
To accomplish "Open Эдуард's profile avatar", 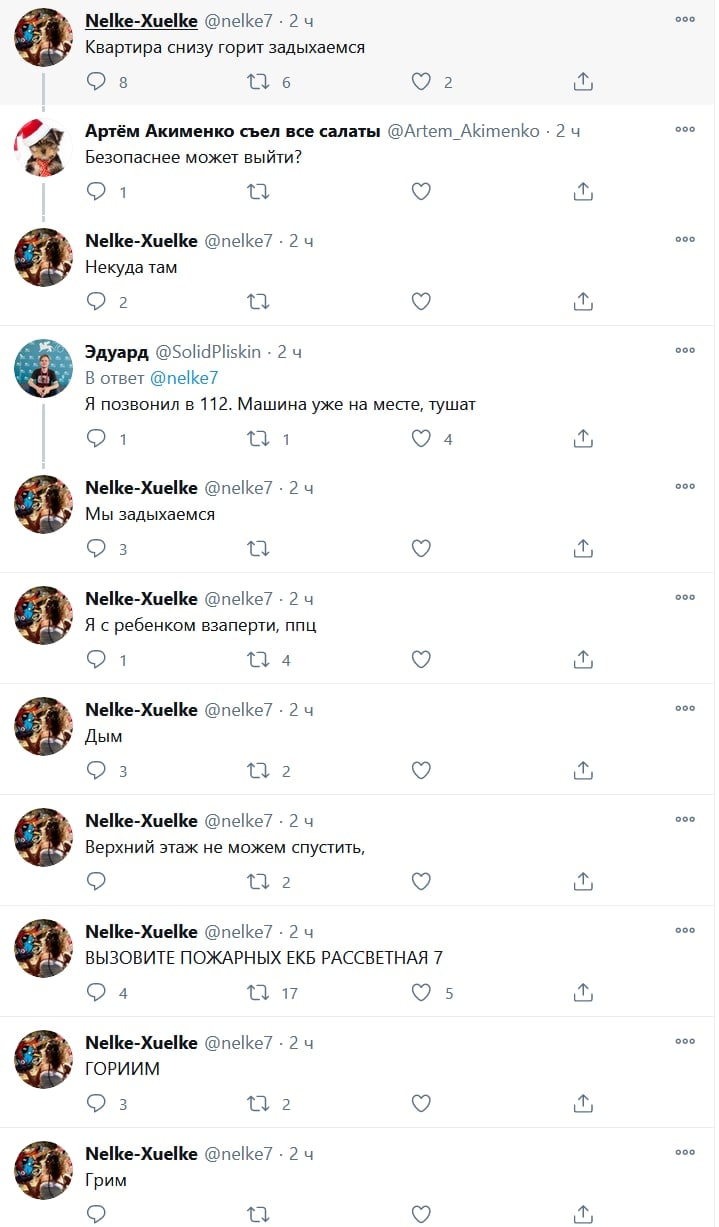I will point(43,368).
